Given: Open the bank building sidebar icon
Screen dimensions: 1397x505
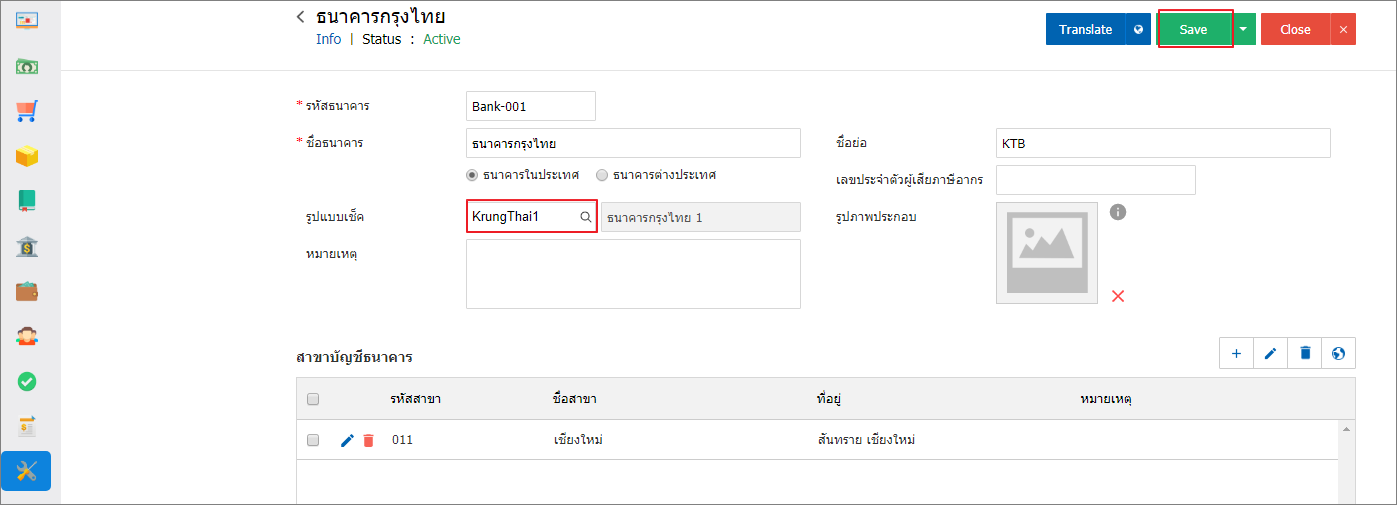Looking at the screenshot, I should 27,246.
